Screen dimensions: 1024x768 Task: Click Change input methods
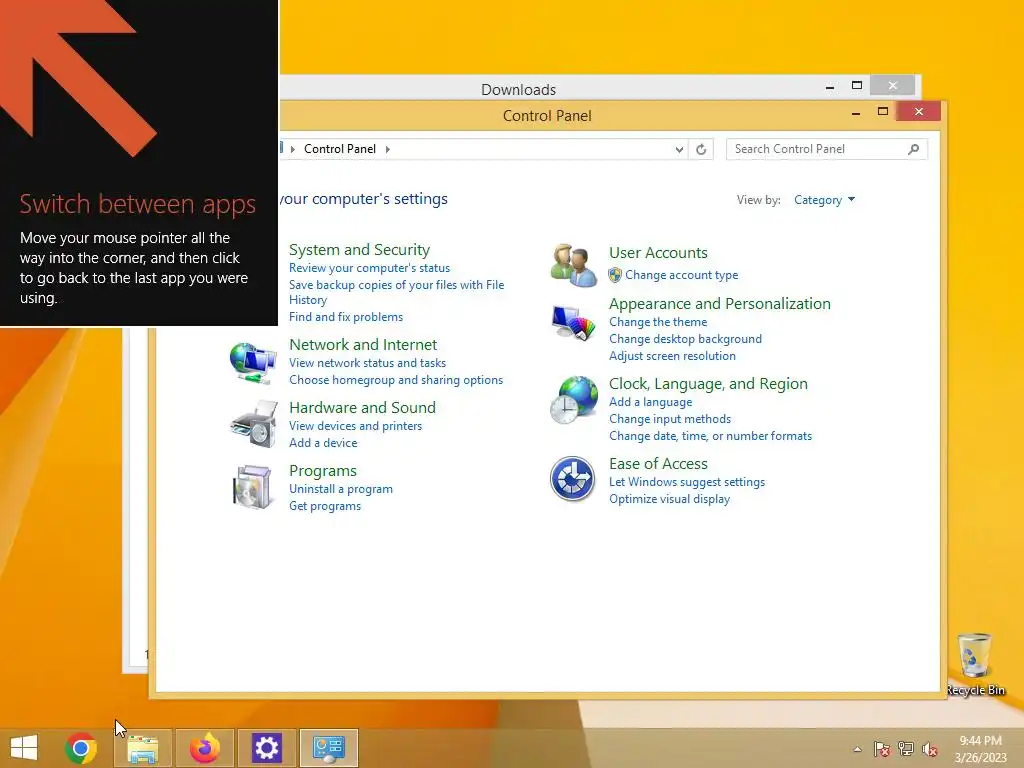tap(670, 419)
